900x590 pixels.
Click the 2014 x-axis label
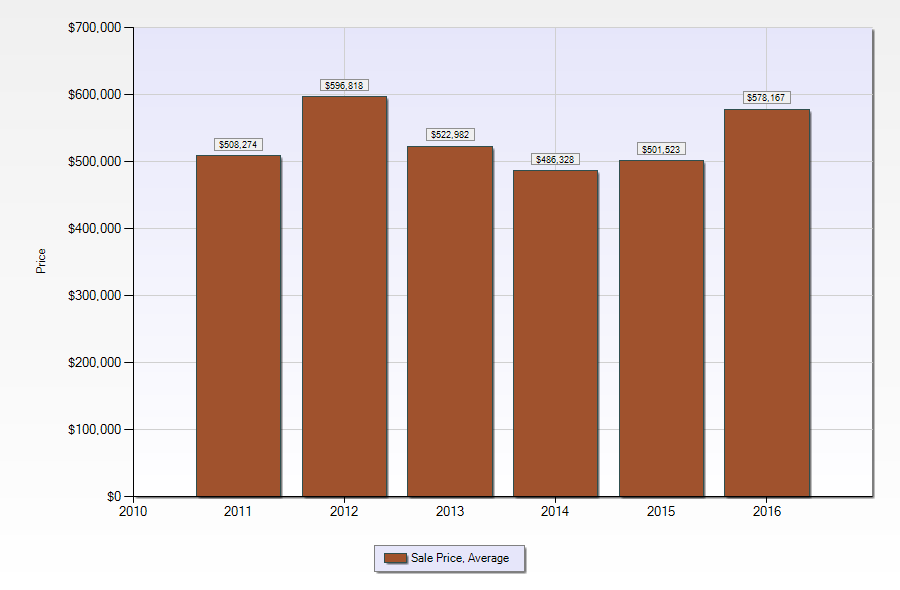(555, 511)
